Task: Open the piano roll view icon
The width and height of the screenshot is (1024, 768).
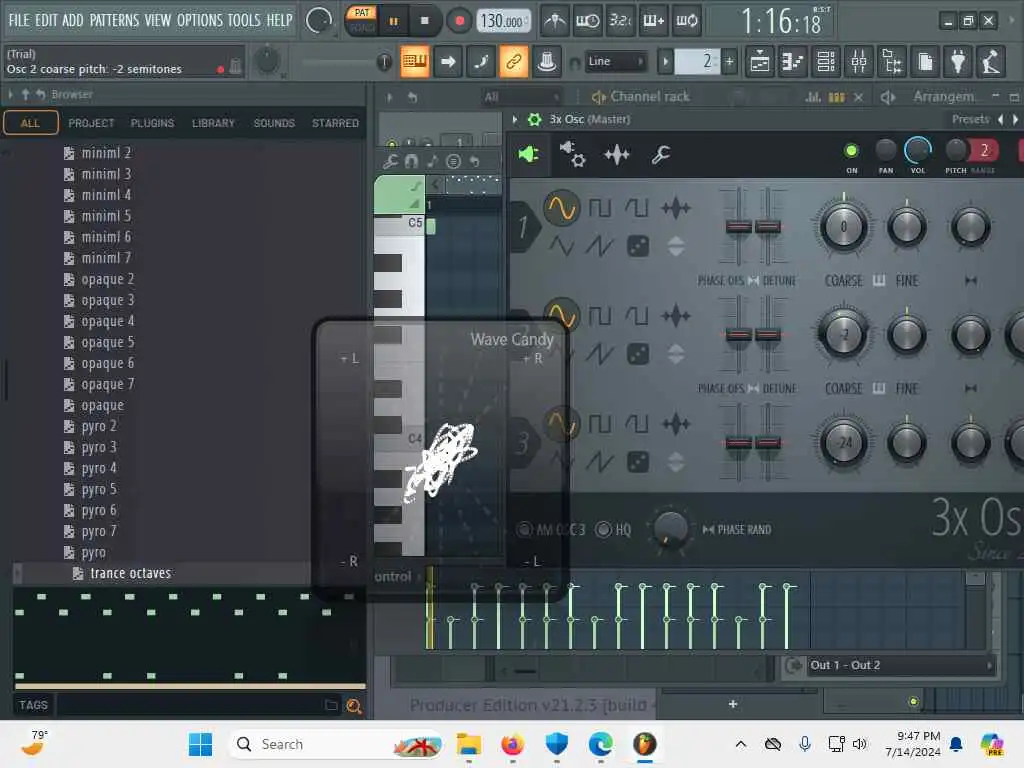Action: point(793,62)
